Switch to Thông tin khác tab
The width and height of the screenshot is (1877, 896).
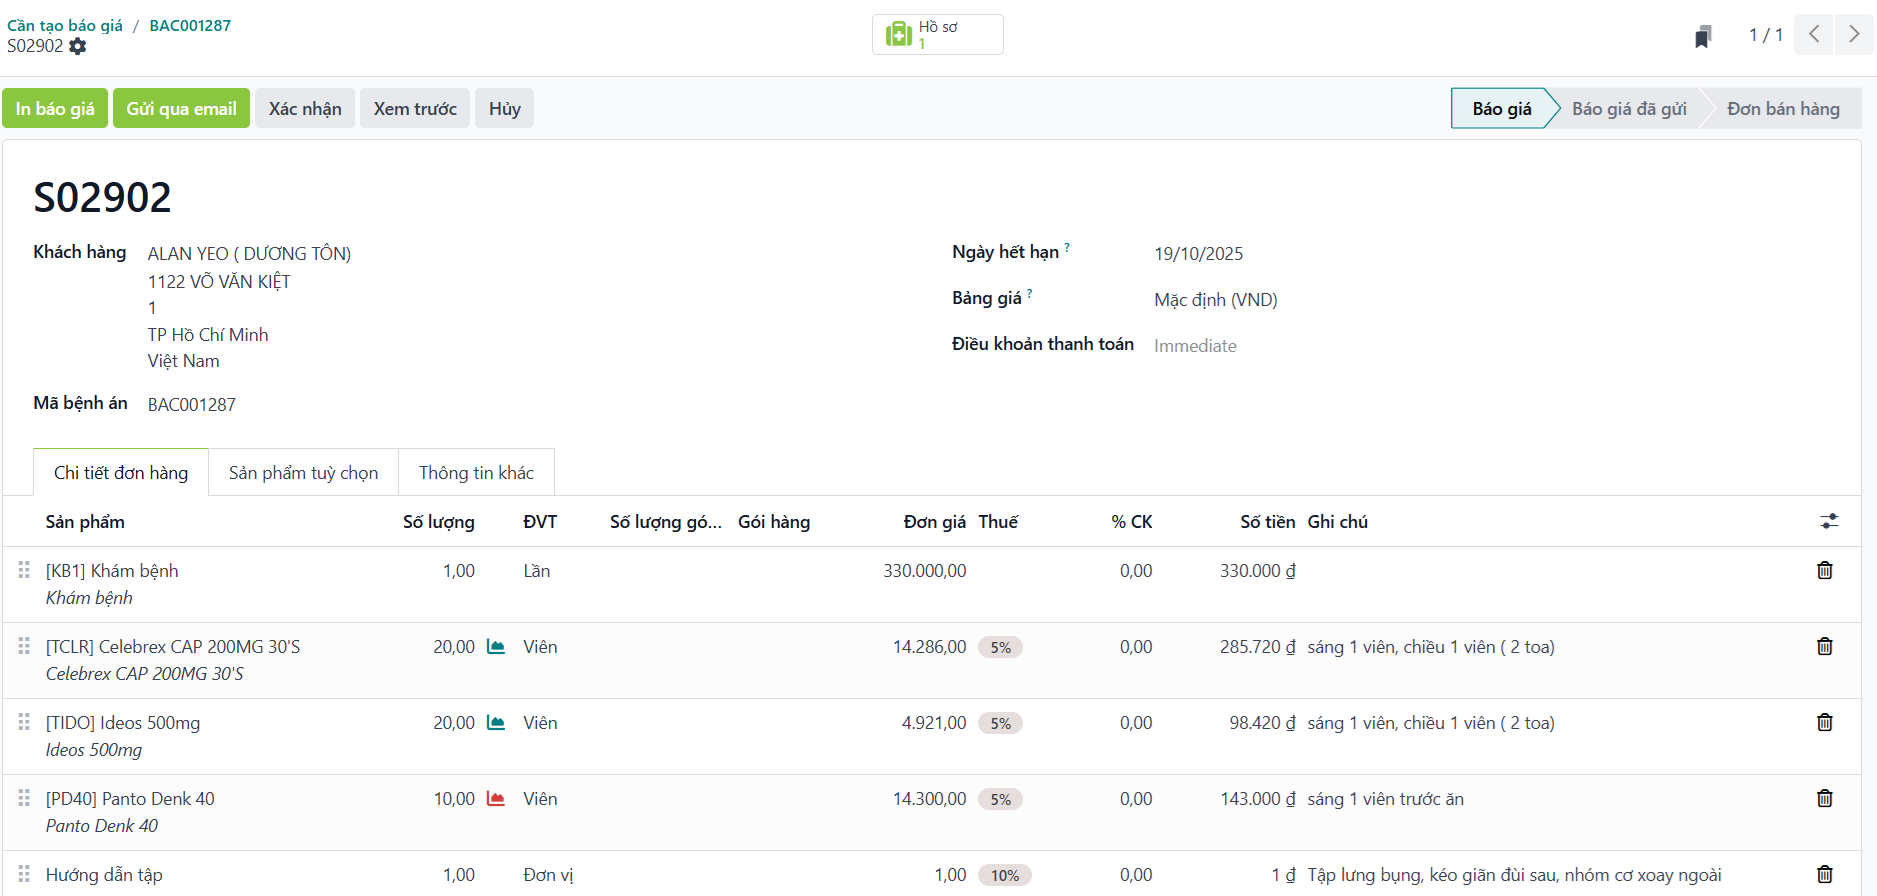click(476, 473)
